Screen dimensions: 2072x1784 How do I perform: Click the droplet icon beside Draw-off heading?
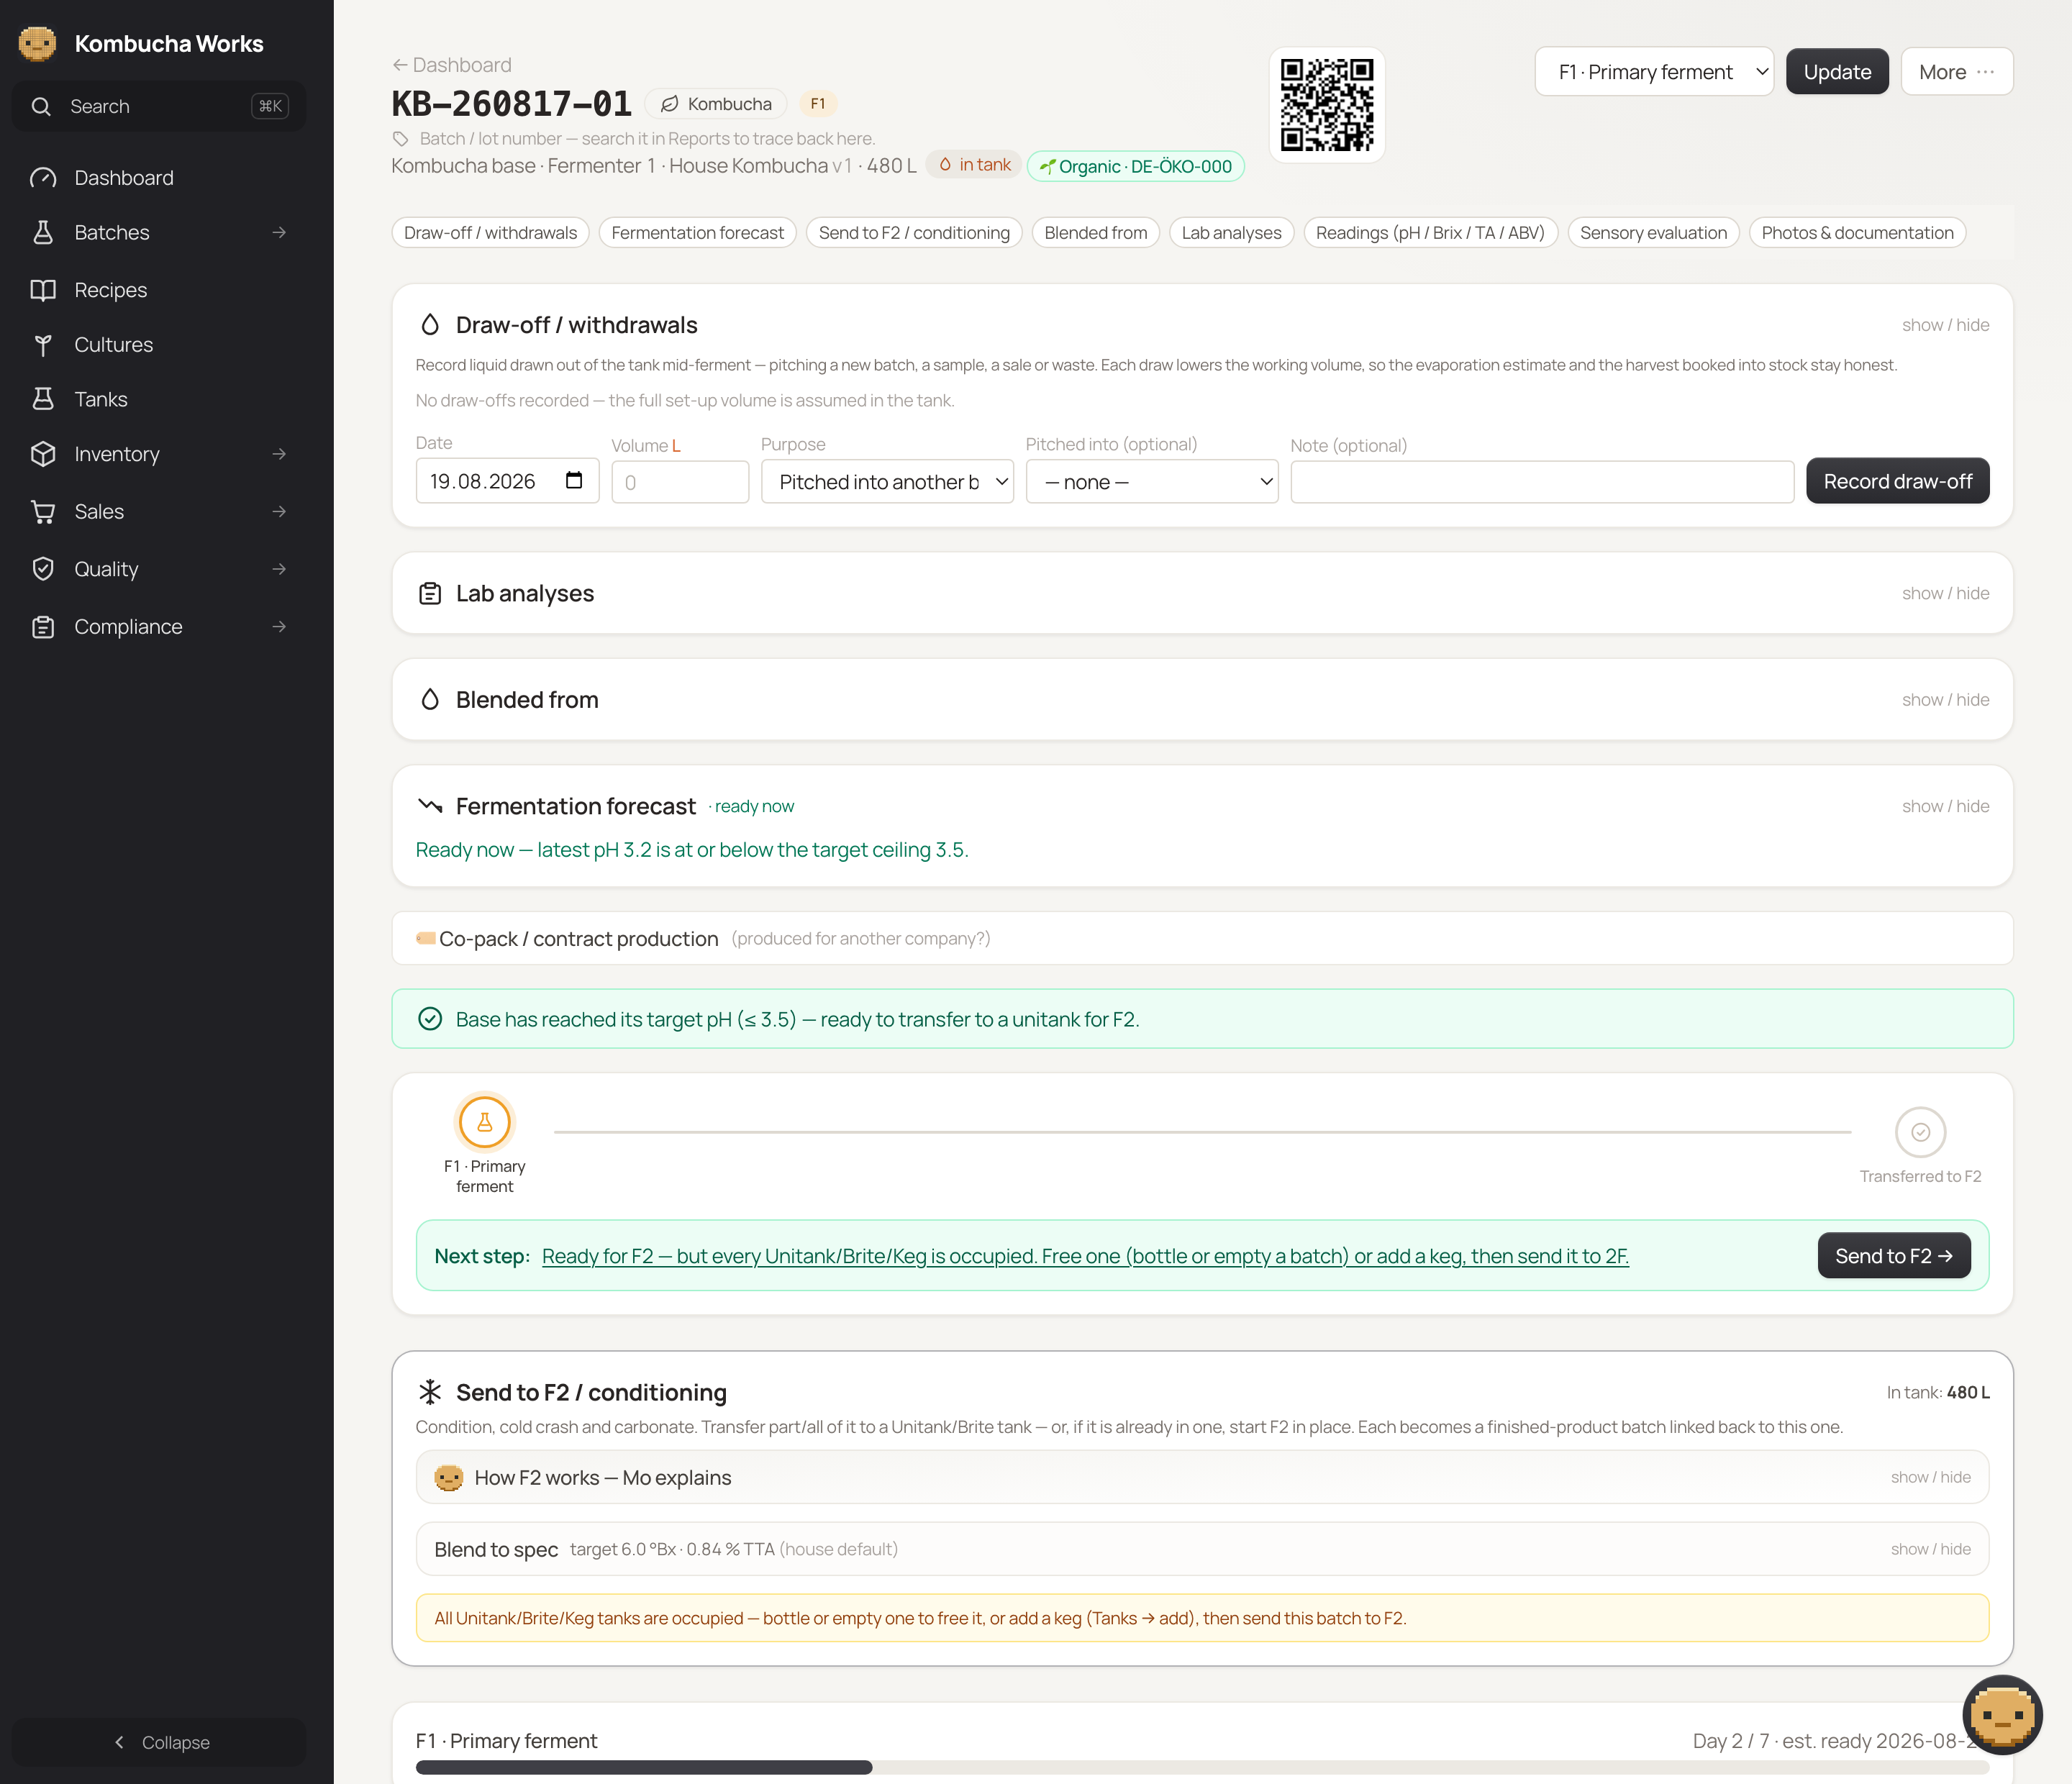point(430,325)
